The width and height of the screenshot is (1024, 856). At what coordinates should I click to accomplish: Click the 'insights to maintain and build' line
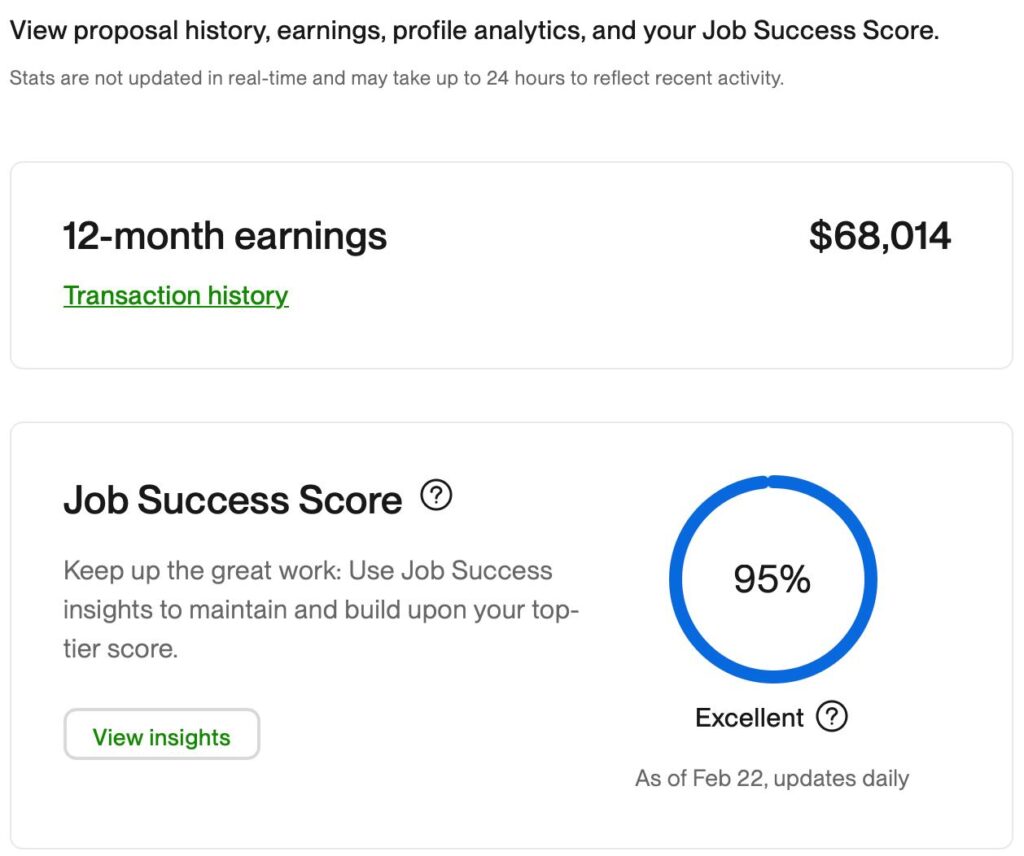(x=321, y=610)
